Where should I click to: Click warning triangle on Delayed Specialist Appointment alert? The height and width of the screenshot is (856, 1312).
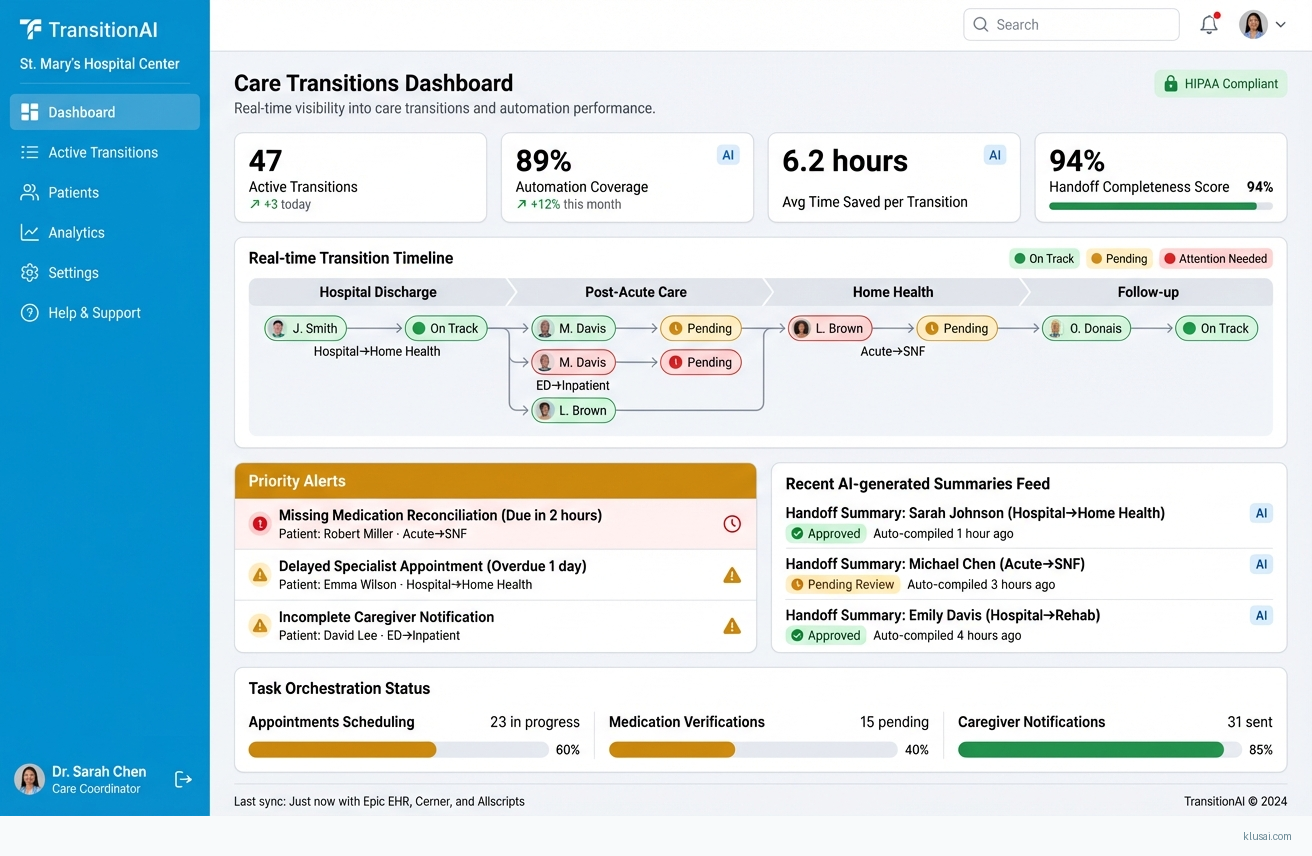tap(732, 575)
